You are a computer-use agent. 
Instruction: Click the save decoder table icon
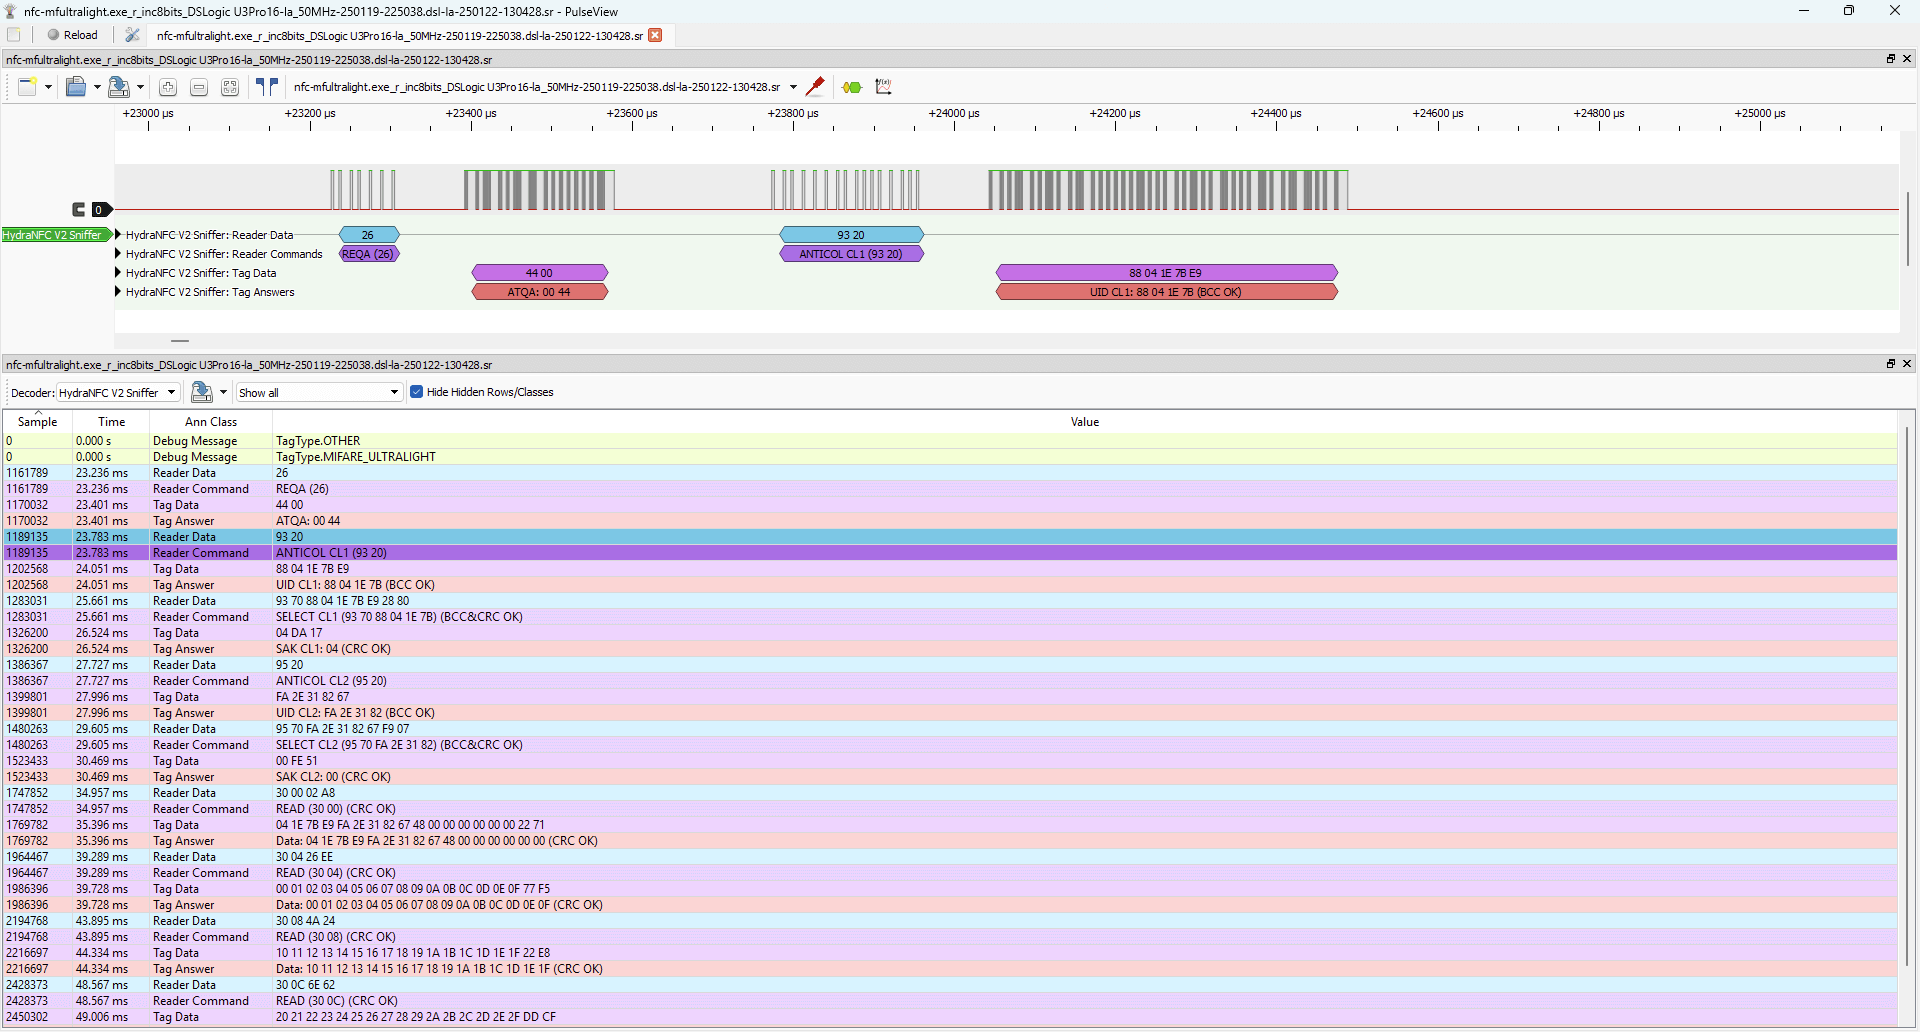[202, 392]
